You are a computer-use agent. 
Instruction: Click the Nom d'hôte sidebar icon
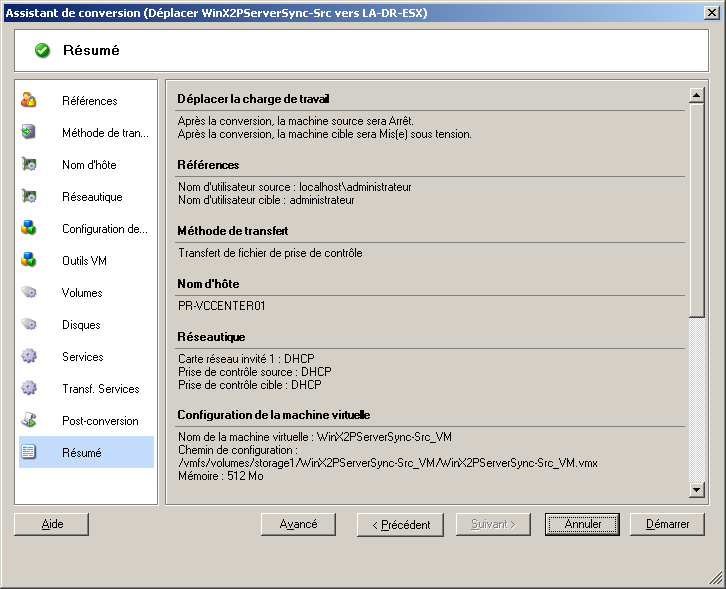[x=29, y=164]
